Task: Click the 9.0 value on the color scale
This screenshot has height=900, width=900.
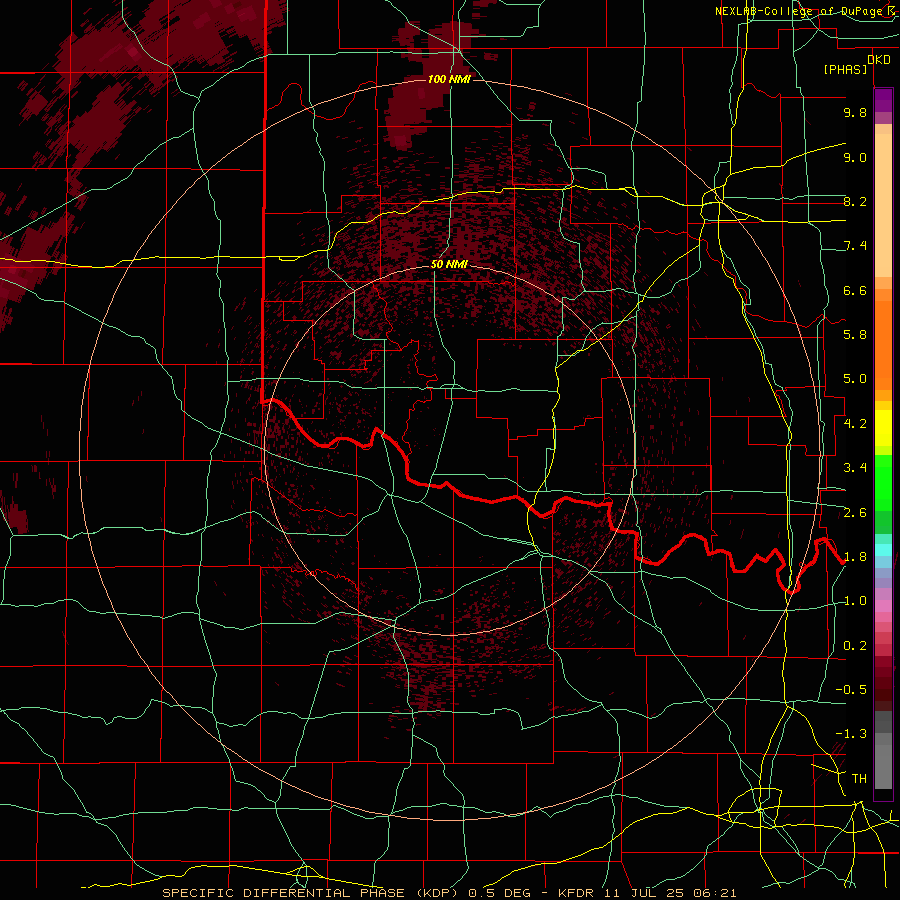Action: point(855,157)
